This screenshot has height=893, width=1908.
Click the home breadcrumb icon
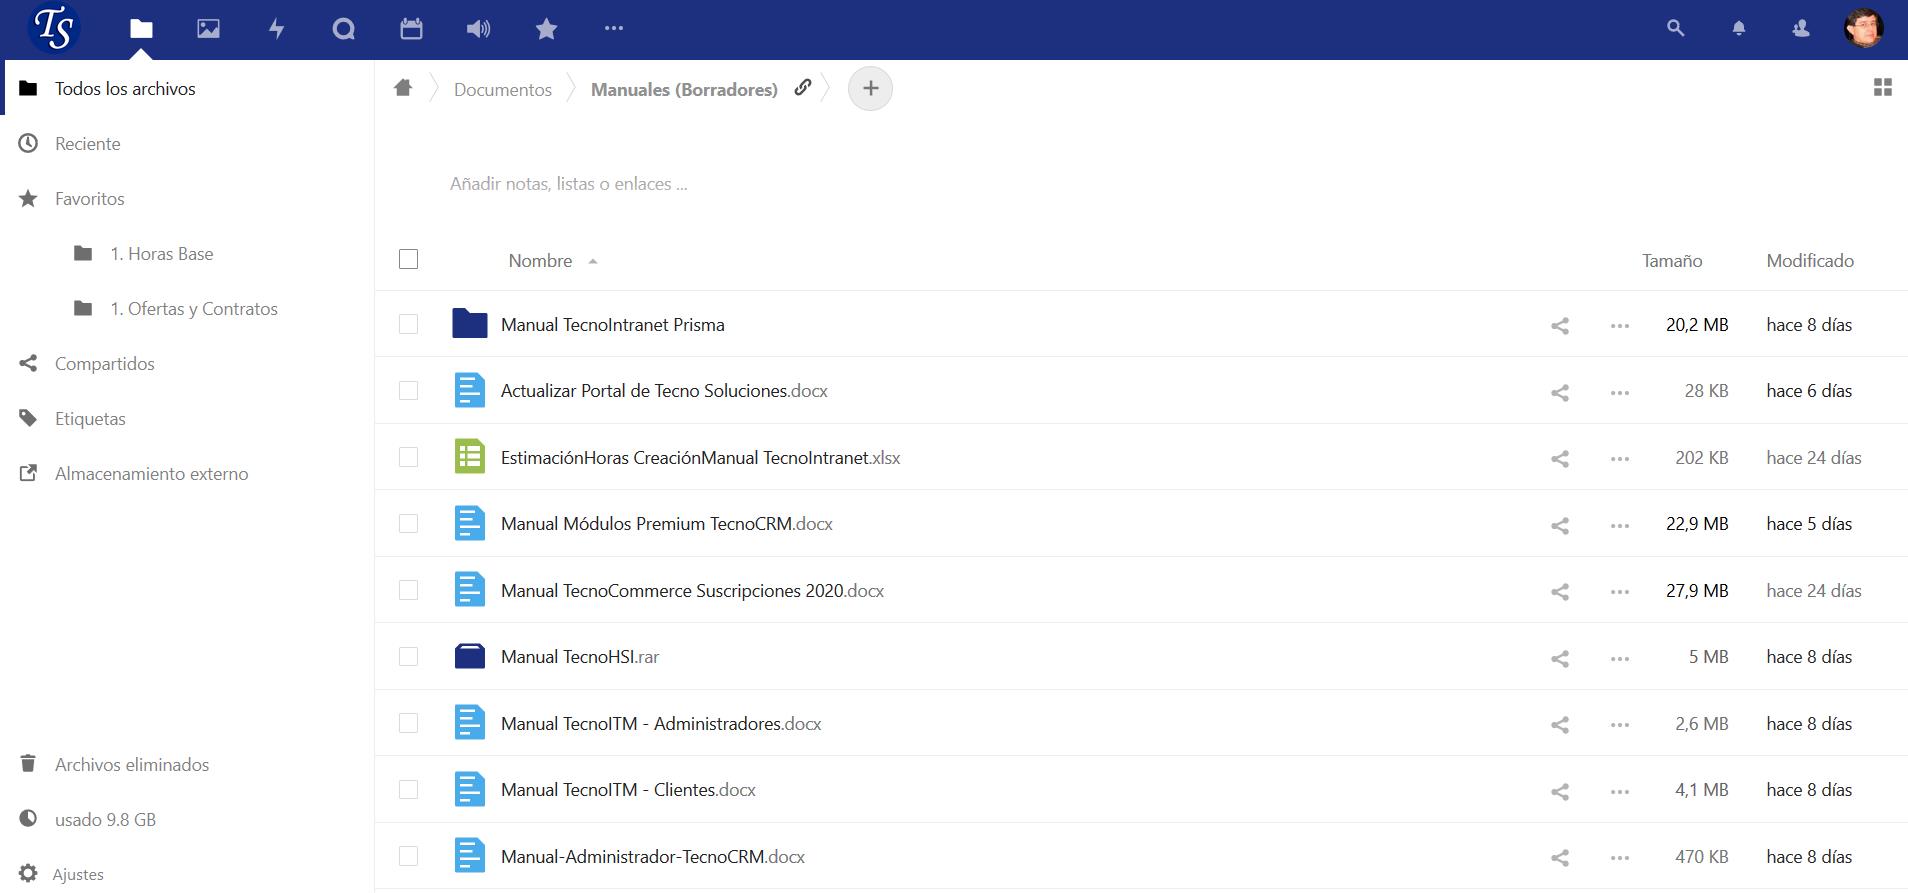pyautogui.click(x=403, y=88)
